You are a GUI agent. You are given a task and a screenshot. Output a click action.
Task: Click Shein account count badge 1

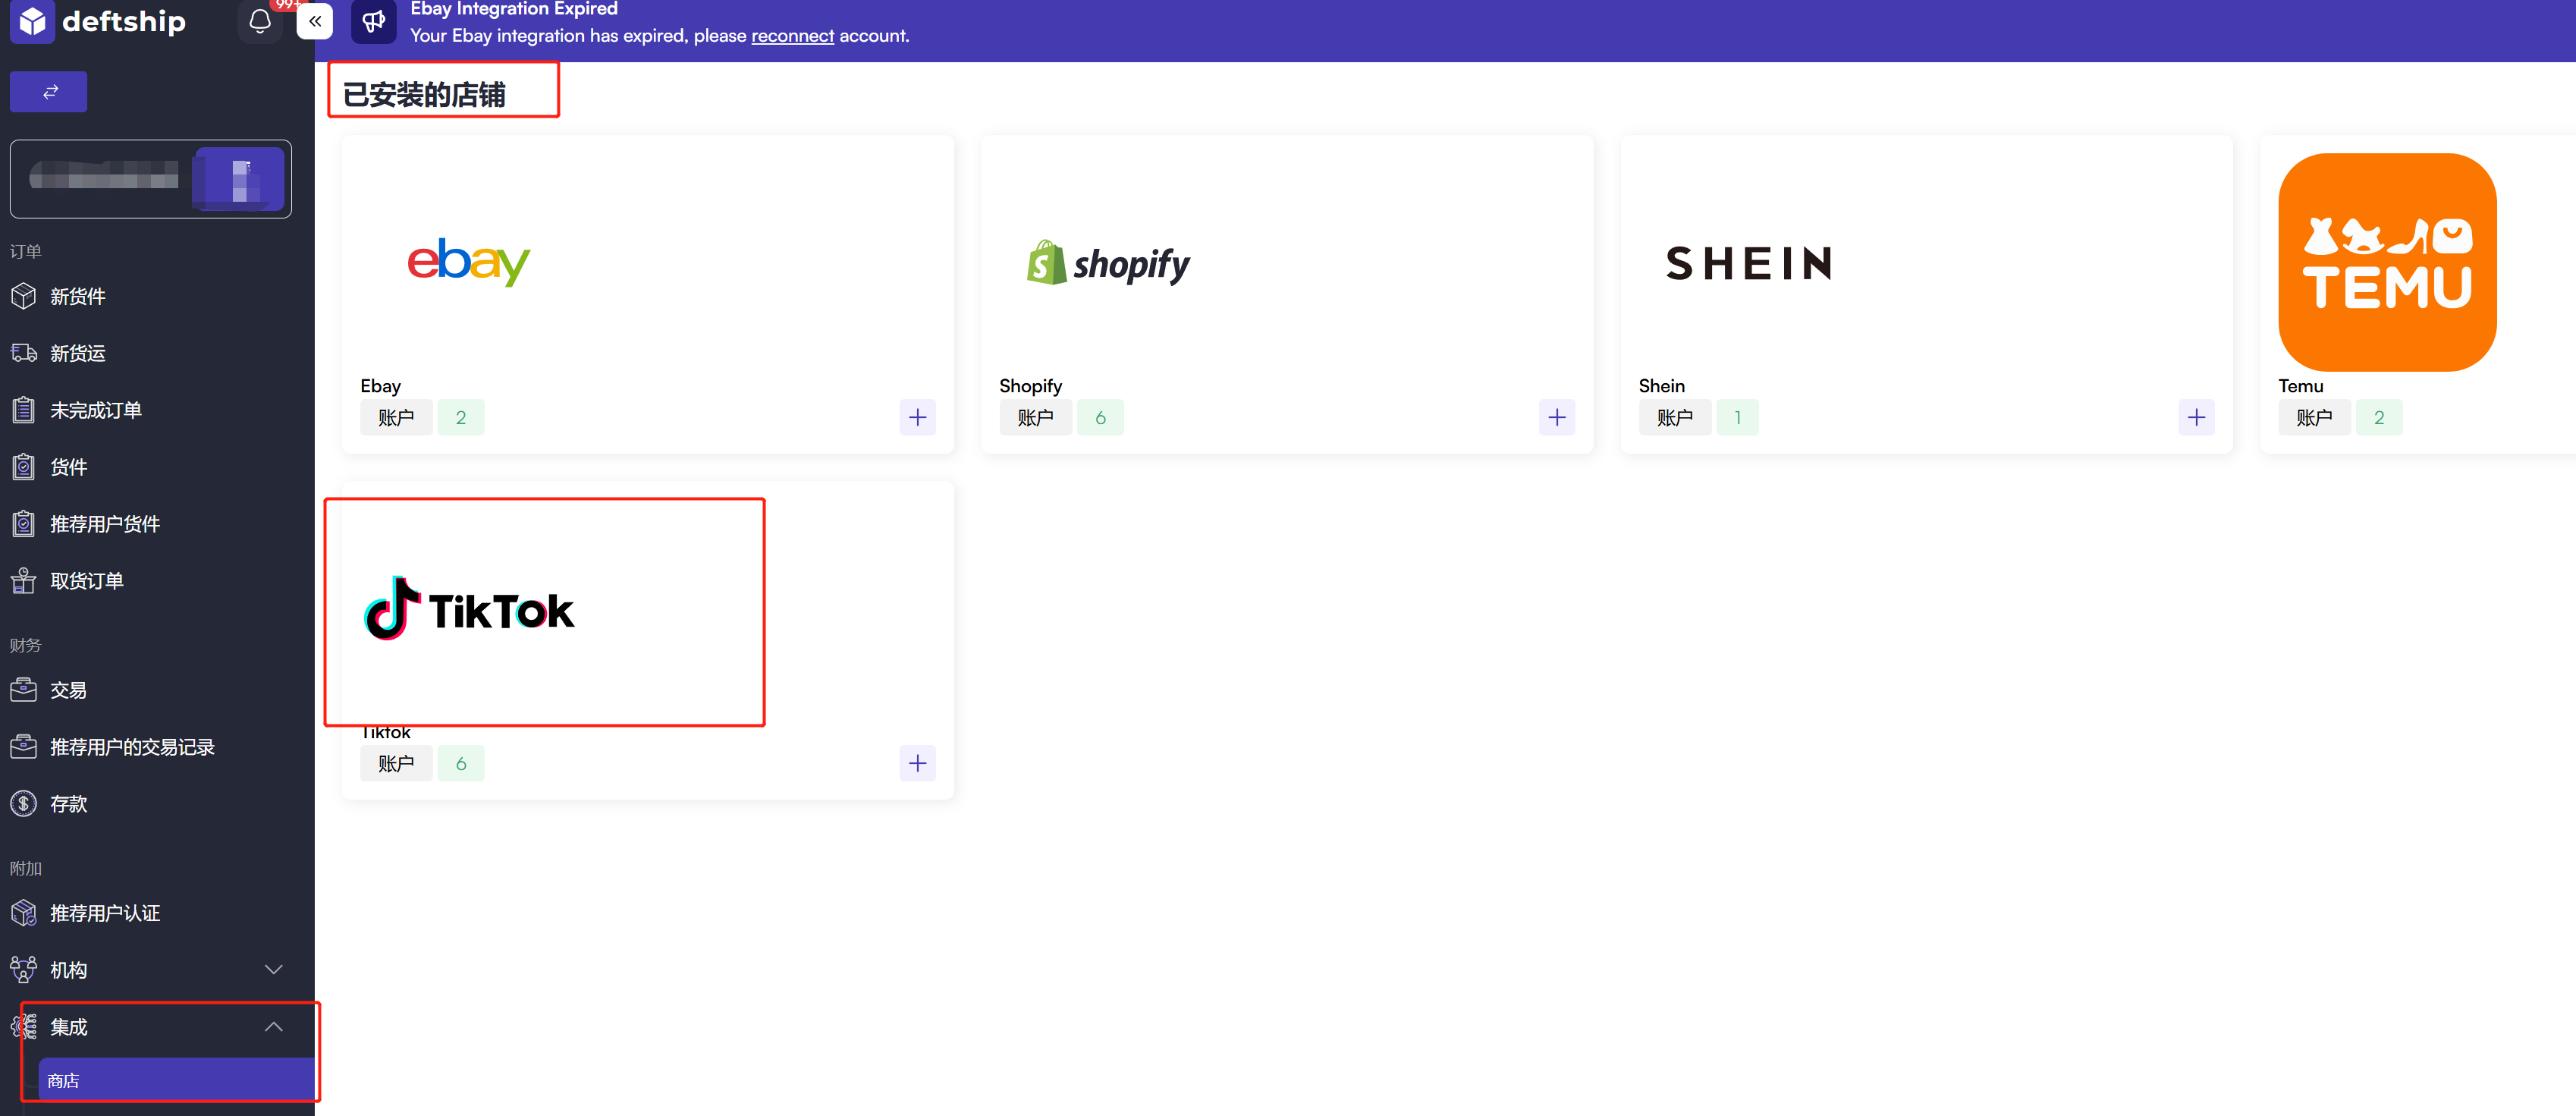(1738, 417)
